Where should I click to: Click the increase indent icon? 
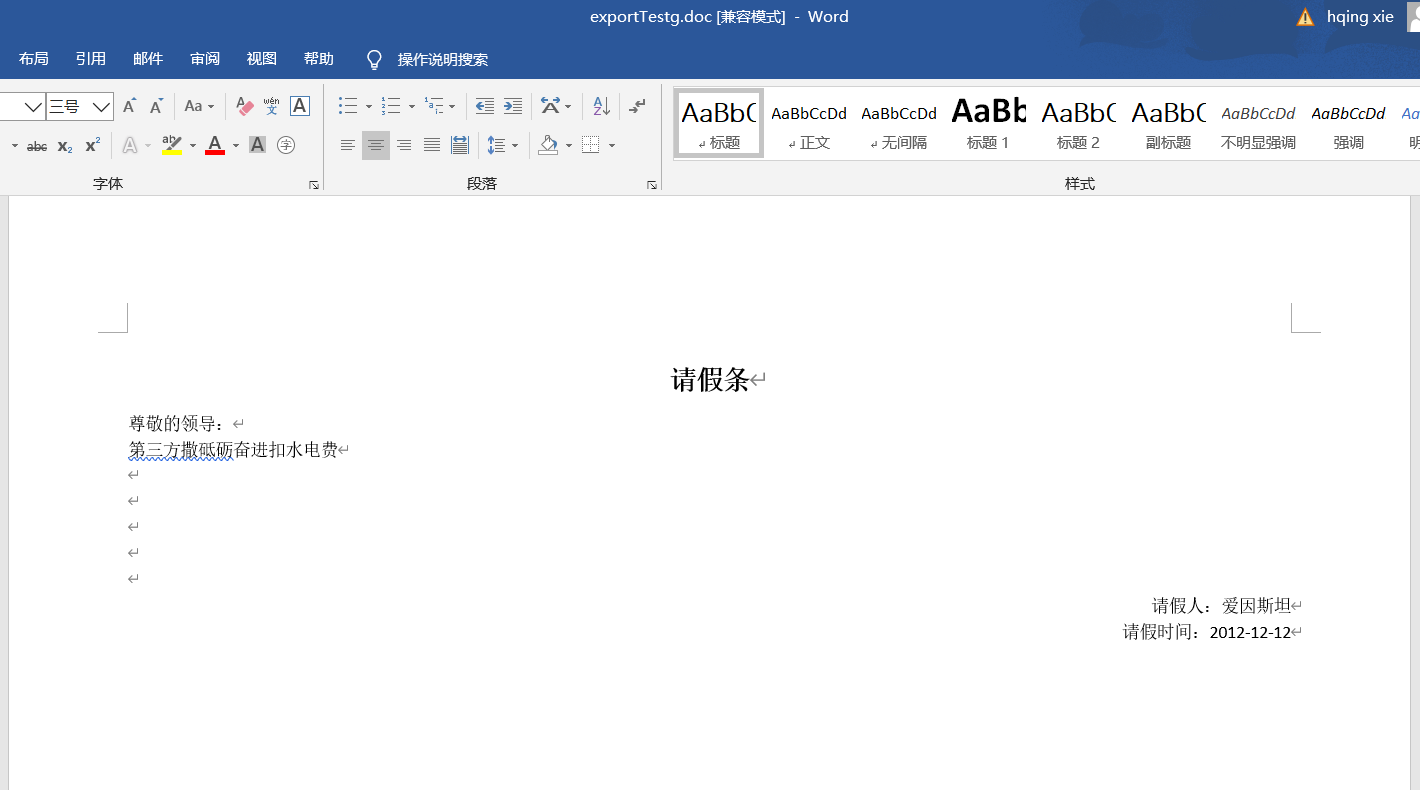pos(513,105)
